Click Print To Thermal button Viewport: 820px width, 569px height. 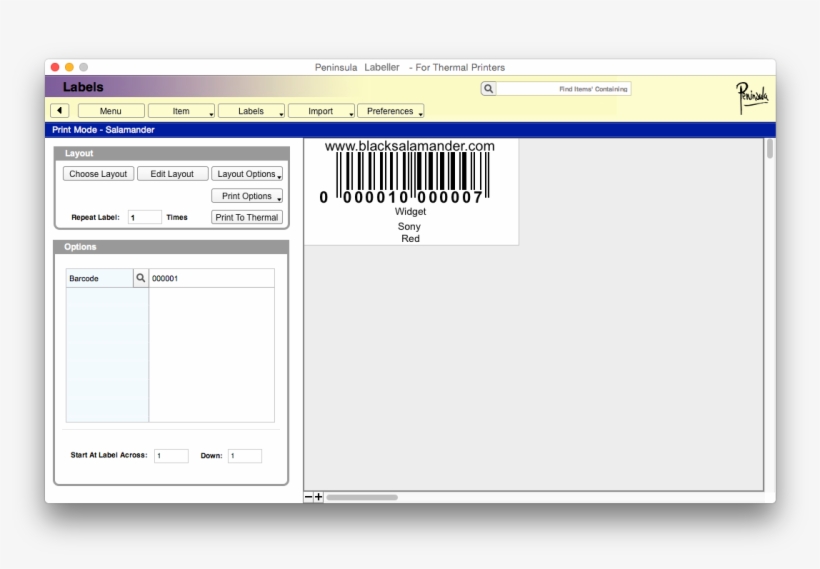coord(247,217)
